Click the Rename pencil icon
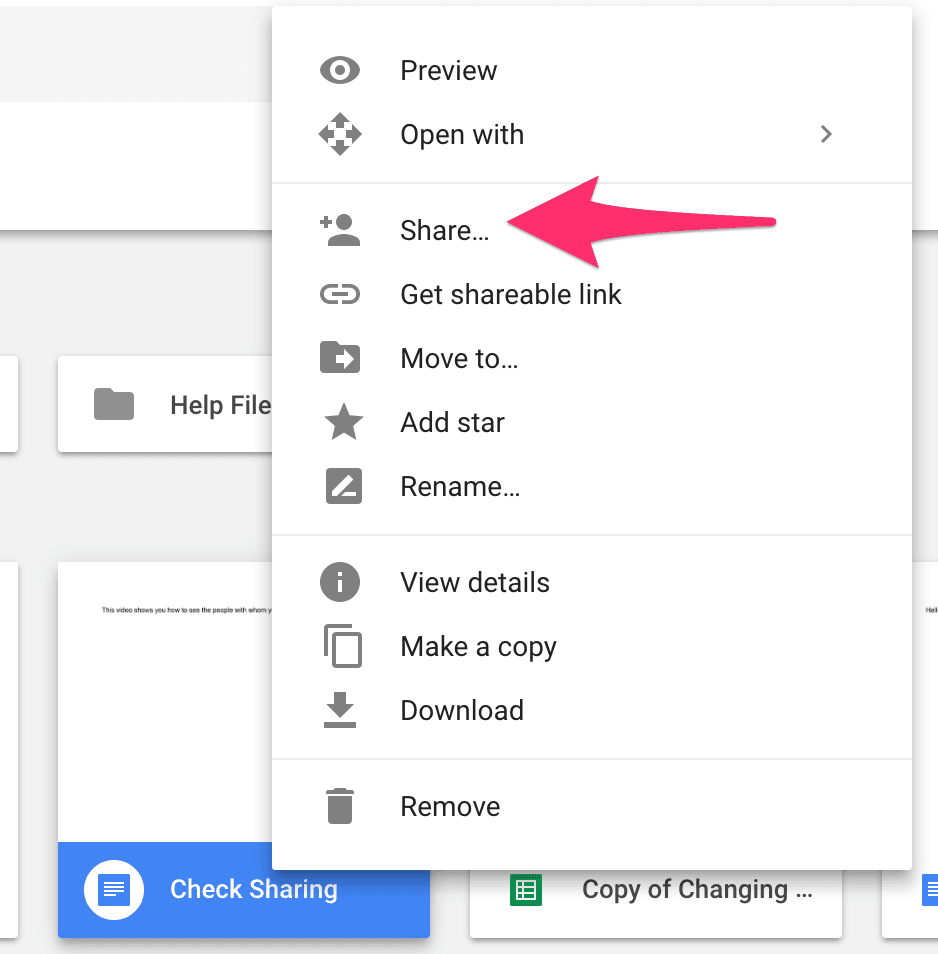Image resolution: width=938 pixels, height=954 pixels. (x=344, y=486)
